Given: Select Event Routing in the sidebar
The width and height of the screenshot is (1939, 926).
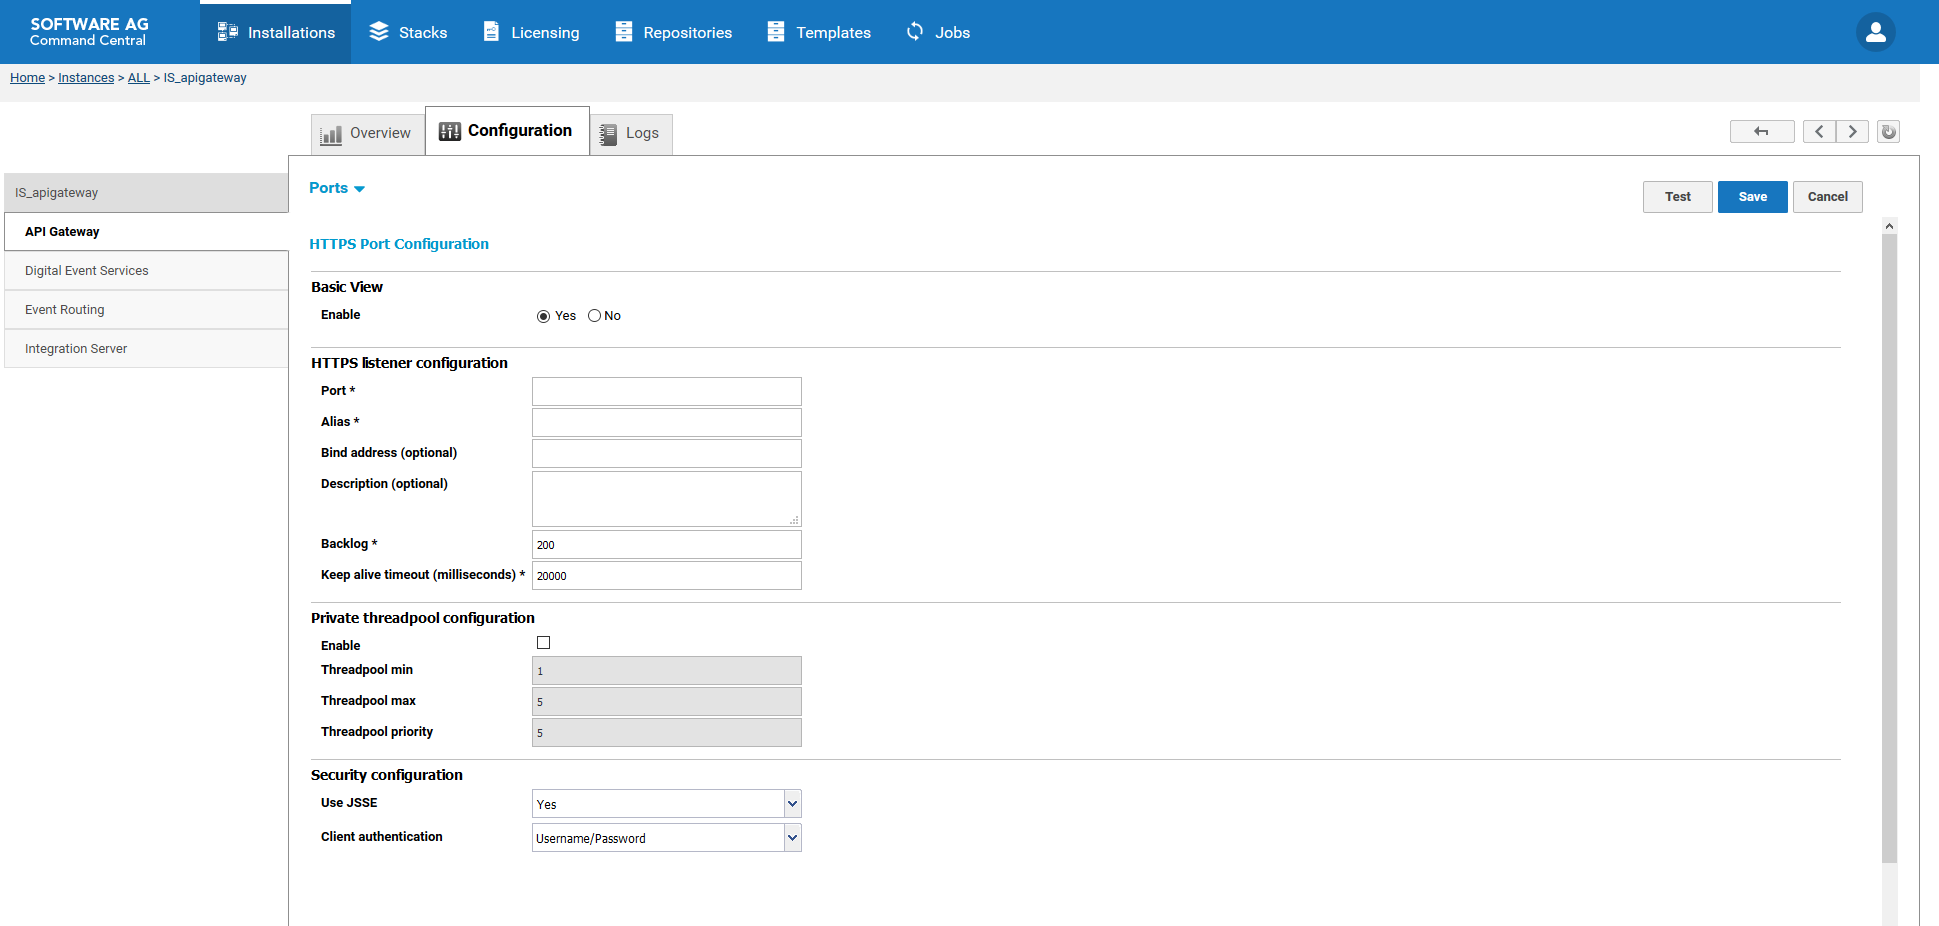Looking at the screenshot, I should point(147,310).
